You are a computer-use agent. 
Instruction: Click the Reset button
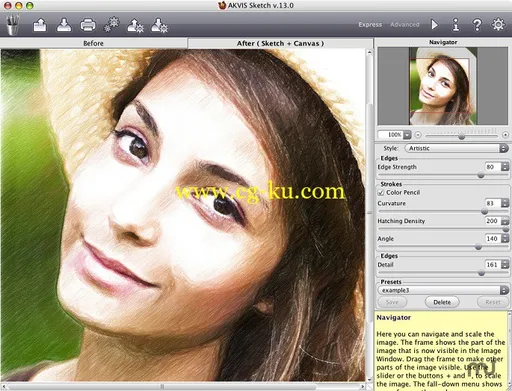[493, 302]
